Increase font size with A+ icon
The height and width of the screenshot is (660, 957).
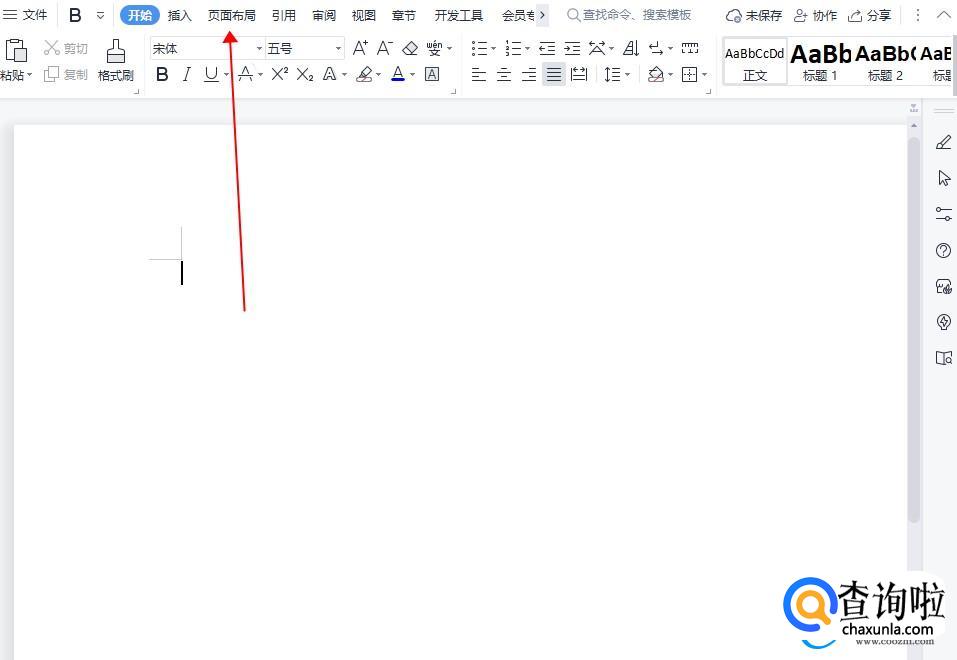(x=360, y=48)
